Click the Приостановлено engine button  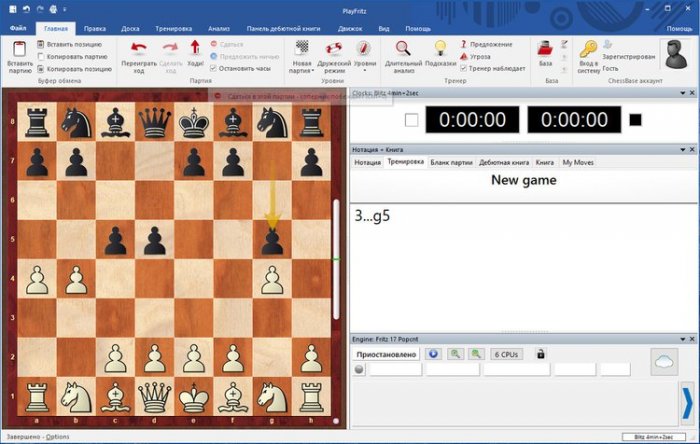click(386, 354)
